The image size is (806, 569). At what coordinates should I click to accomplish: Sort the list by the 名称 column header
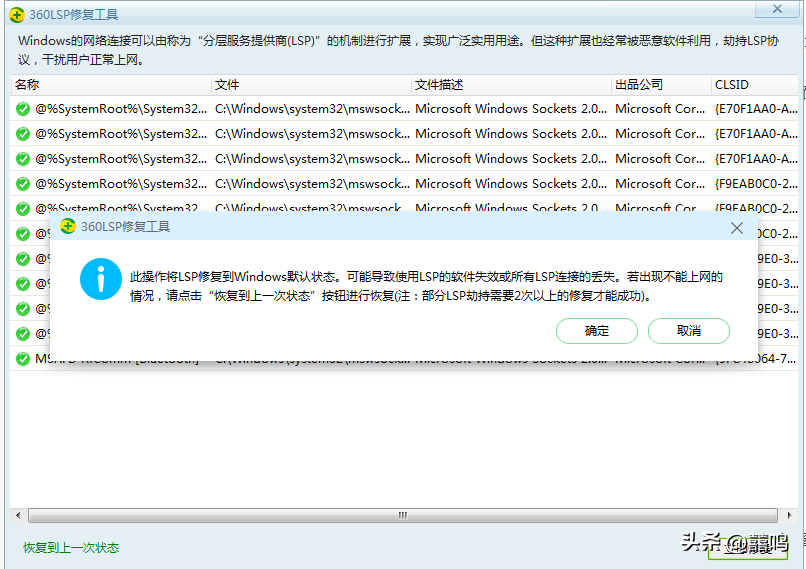coord(111,85)
